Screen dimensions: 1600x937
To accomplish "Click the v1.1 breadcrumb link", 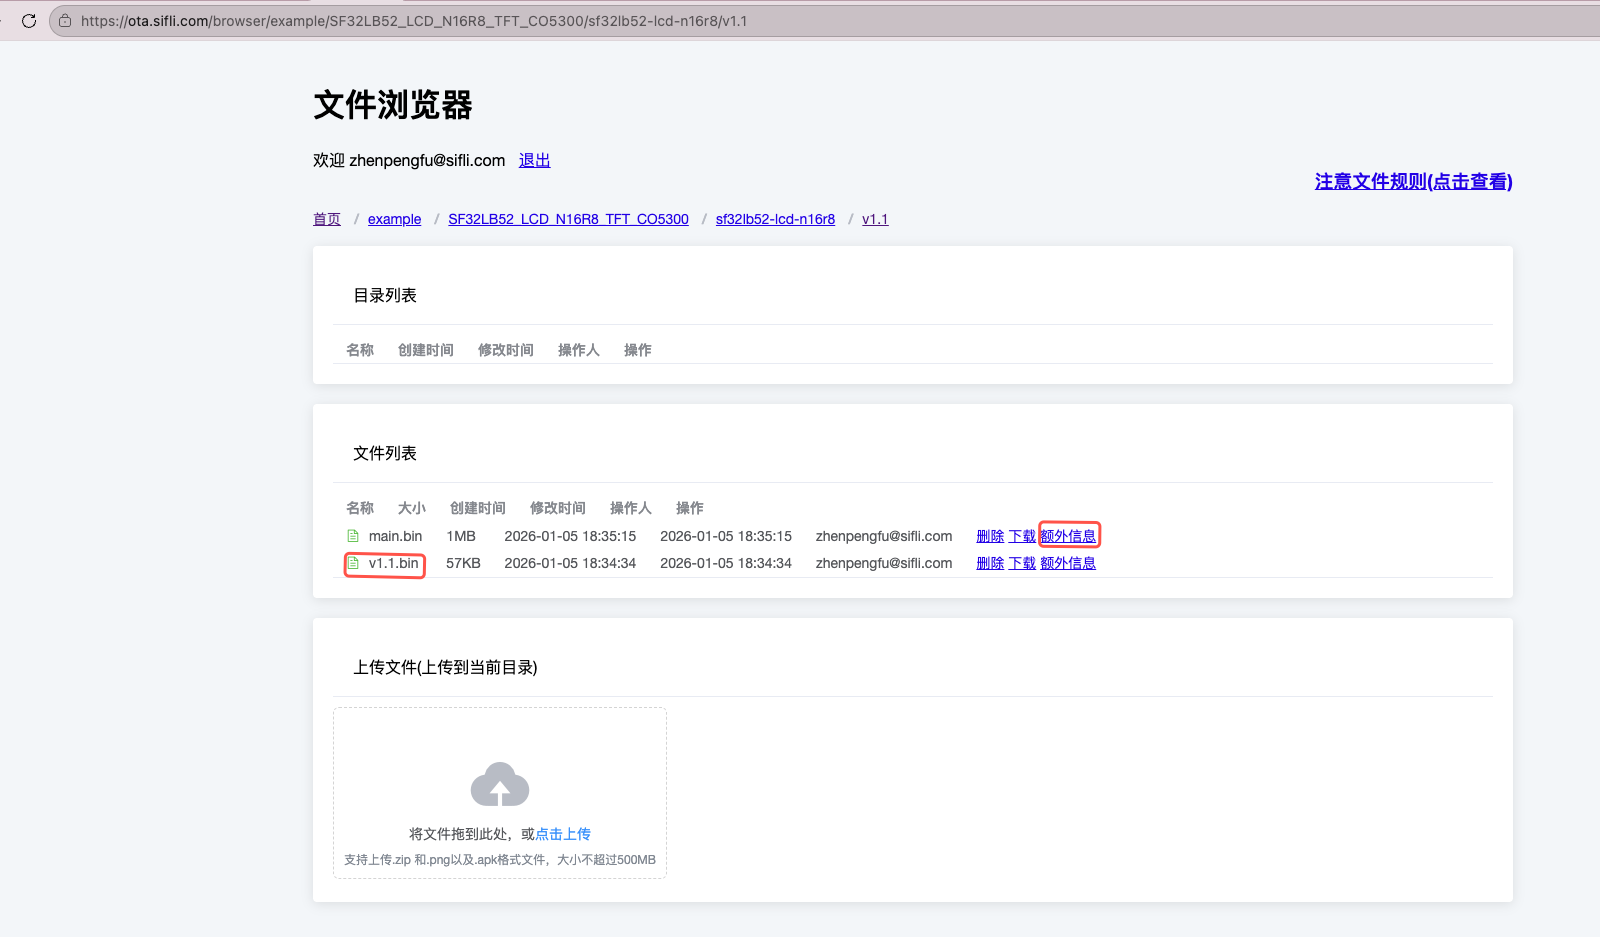I will point(875,219).
